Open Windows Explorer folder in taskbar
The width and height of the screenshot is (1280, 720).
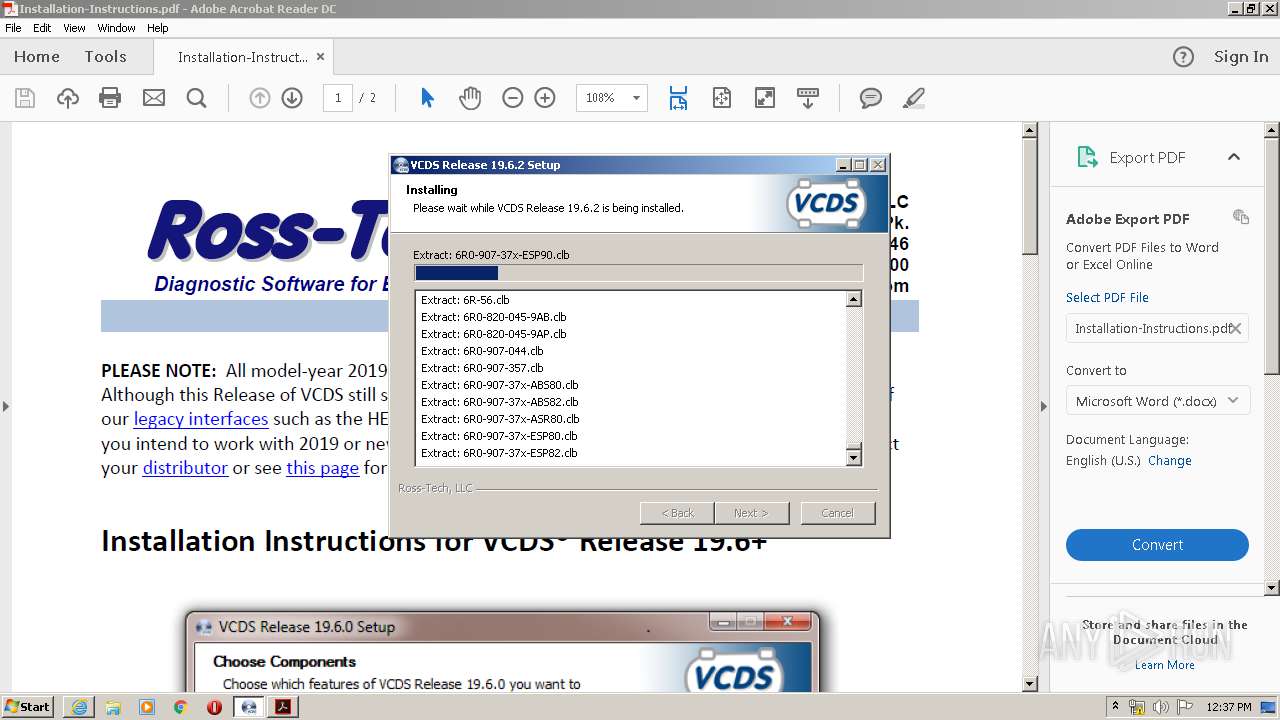coord(113,707)
